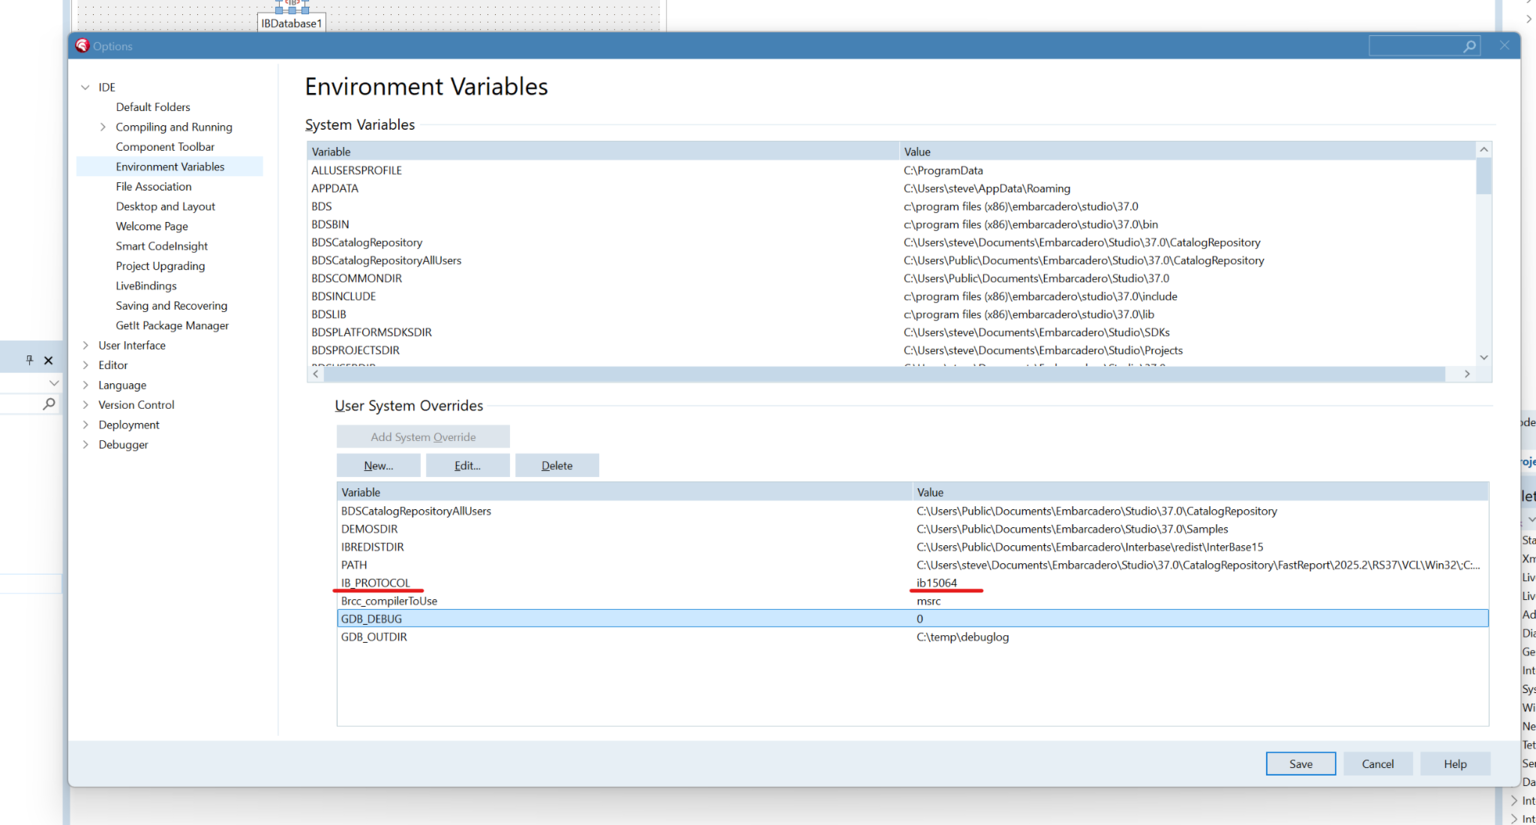Collapse the IDE tree node

[x=86, y=88]
